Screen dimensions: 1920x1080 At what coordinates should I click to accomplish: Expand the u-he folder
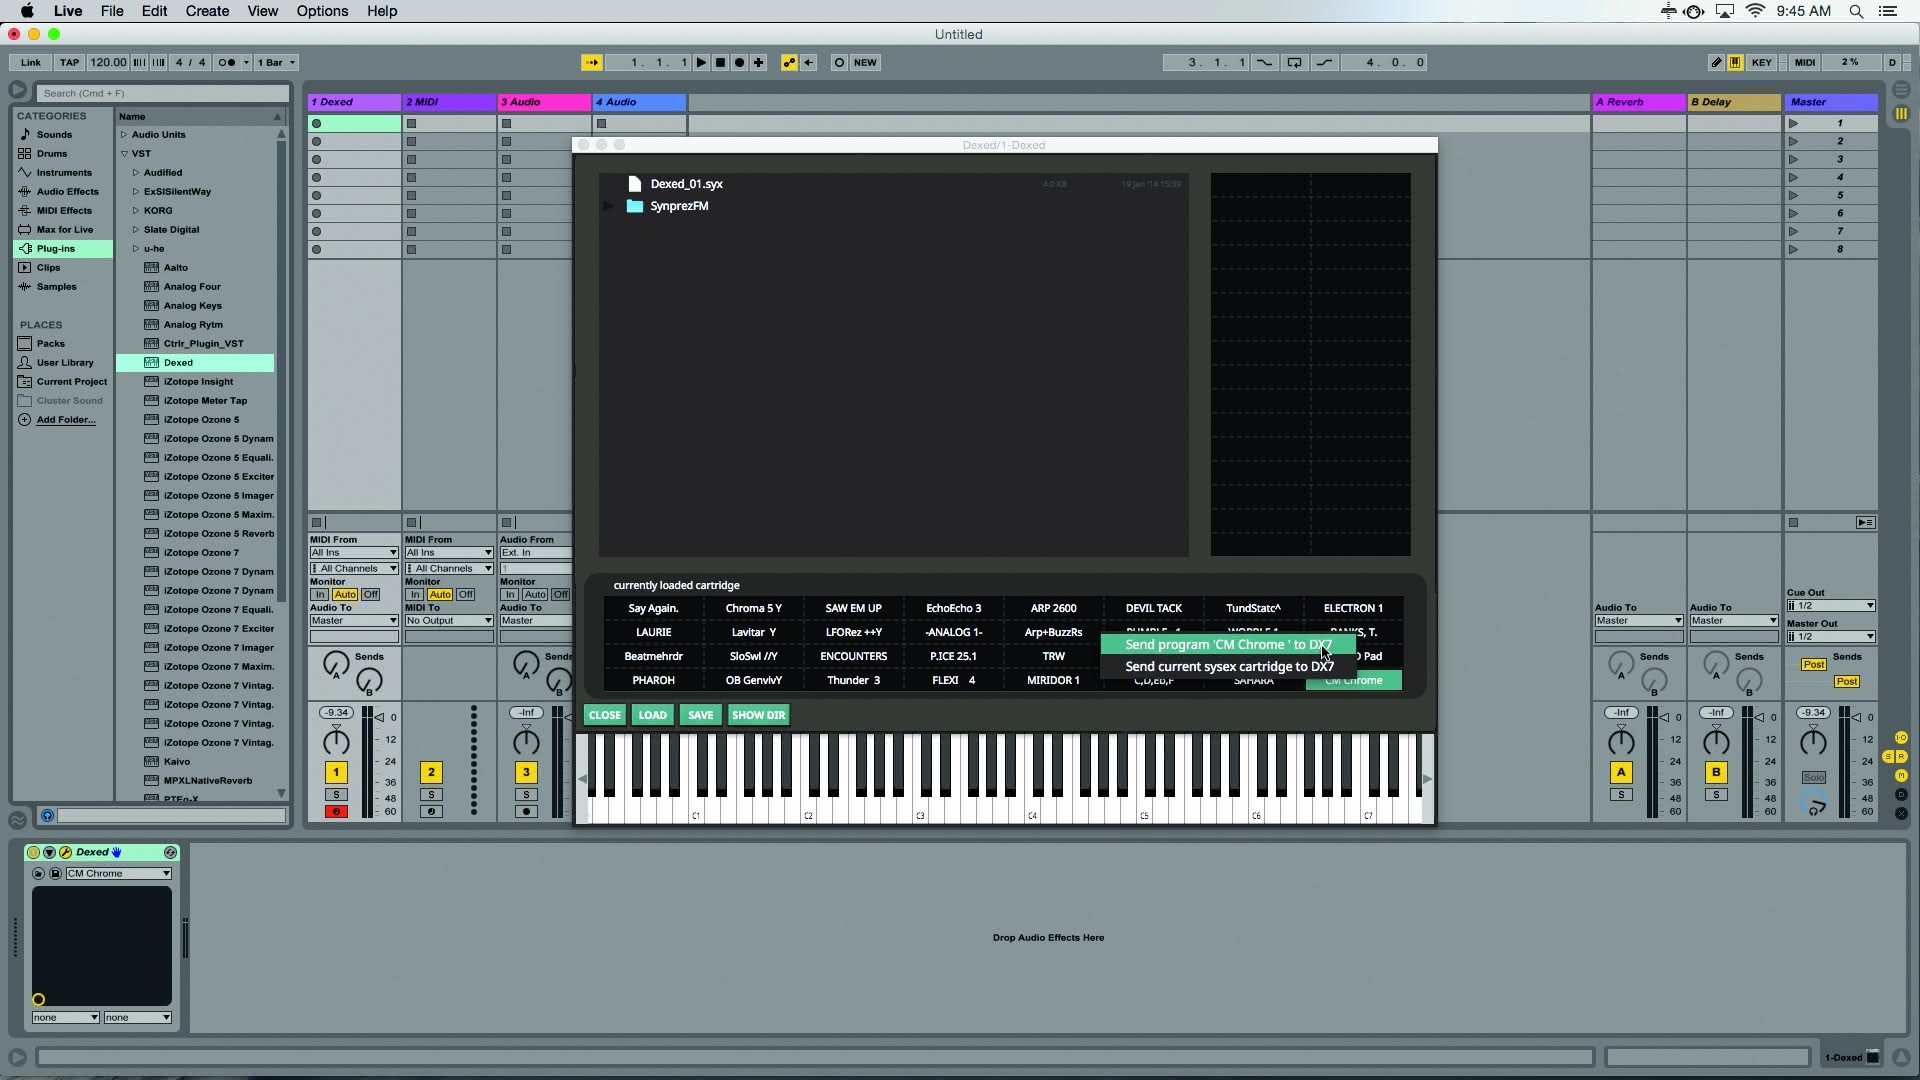136,248
